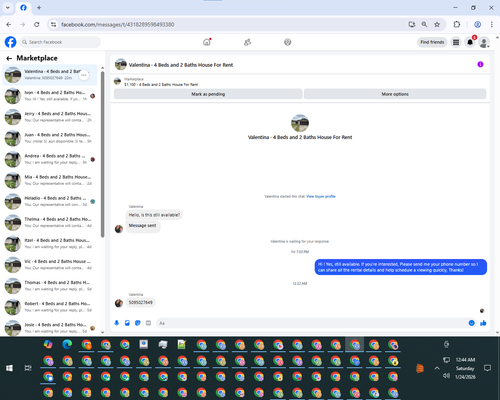Open the Groups icon in top navigation
Image resolution: width=500 pixels, height=400 pixels.
(x=288, y=42)
